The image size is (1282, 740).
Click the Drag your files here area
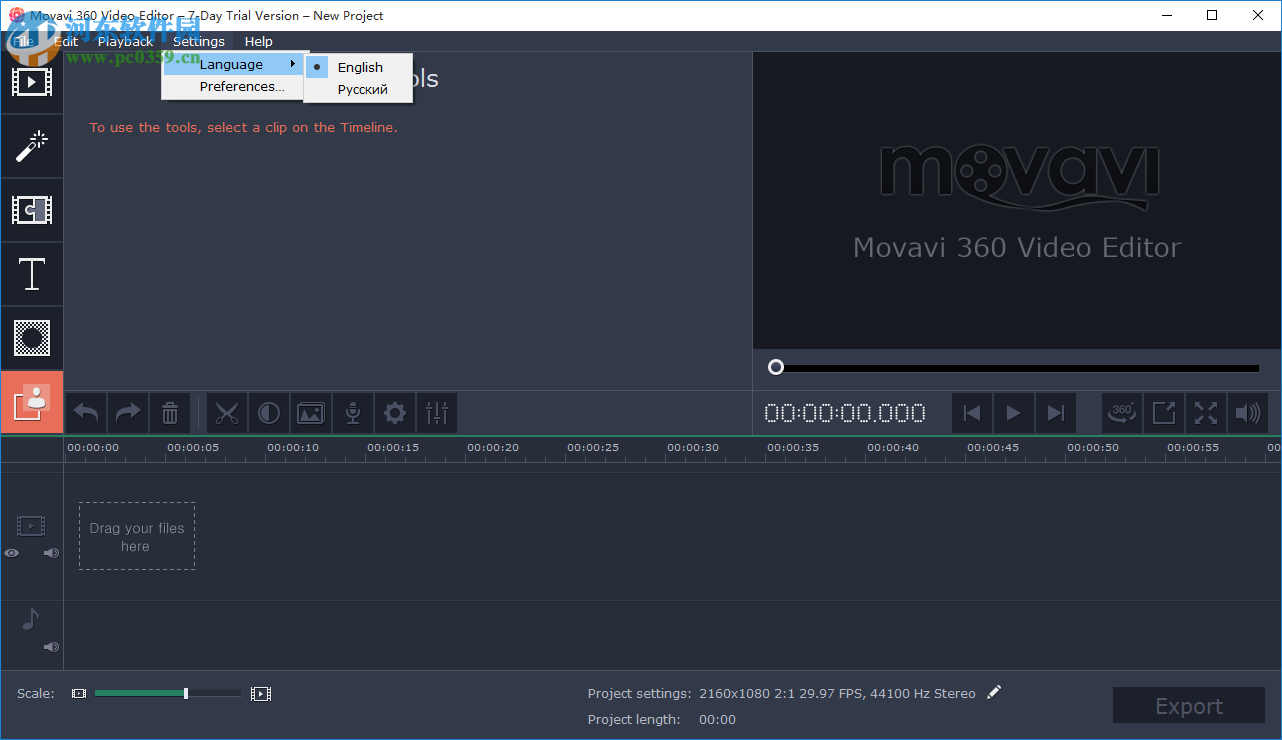coord(137,535)
